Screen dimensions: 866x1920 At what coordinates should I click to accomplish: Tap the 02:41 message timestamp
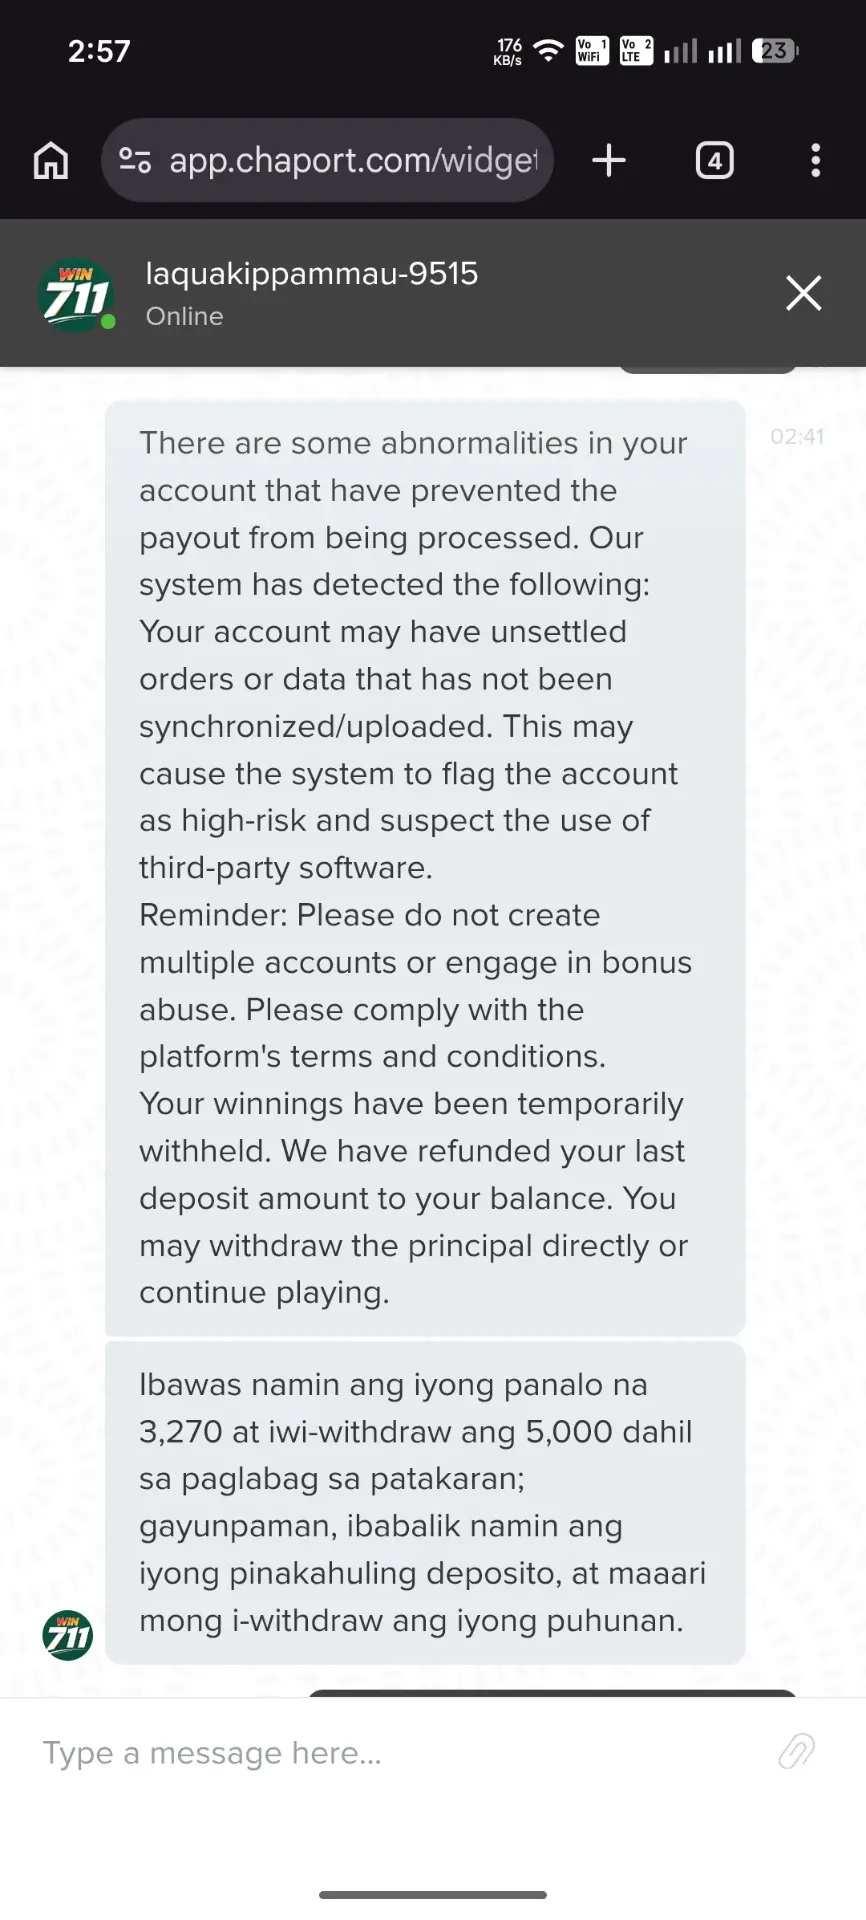[797, 436]
